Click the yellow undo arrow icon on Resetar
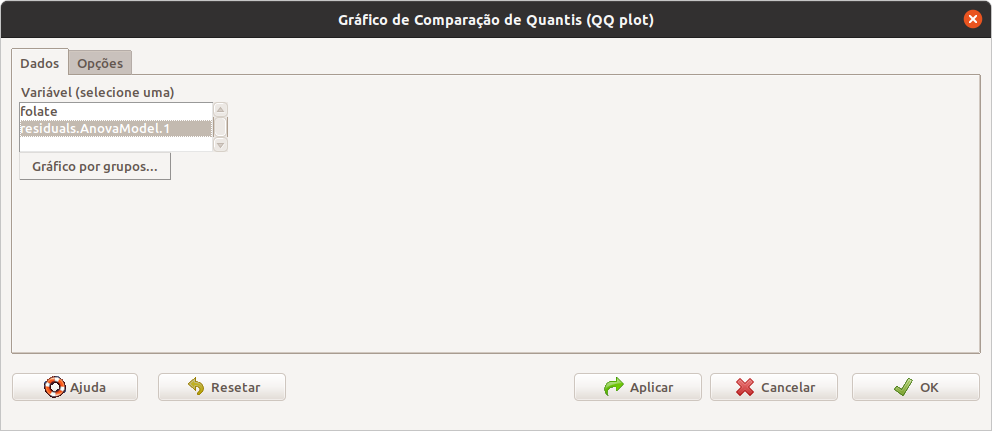 [196, 387]
